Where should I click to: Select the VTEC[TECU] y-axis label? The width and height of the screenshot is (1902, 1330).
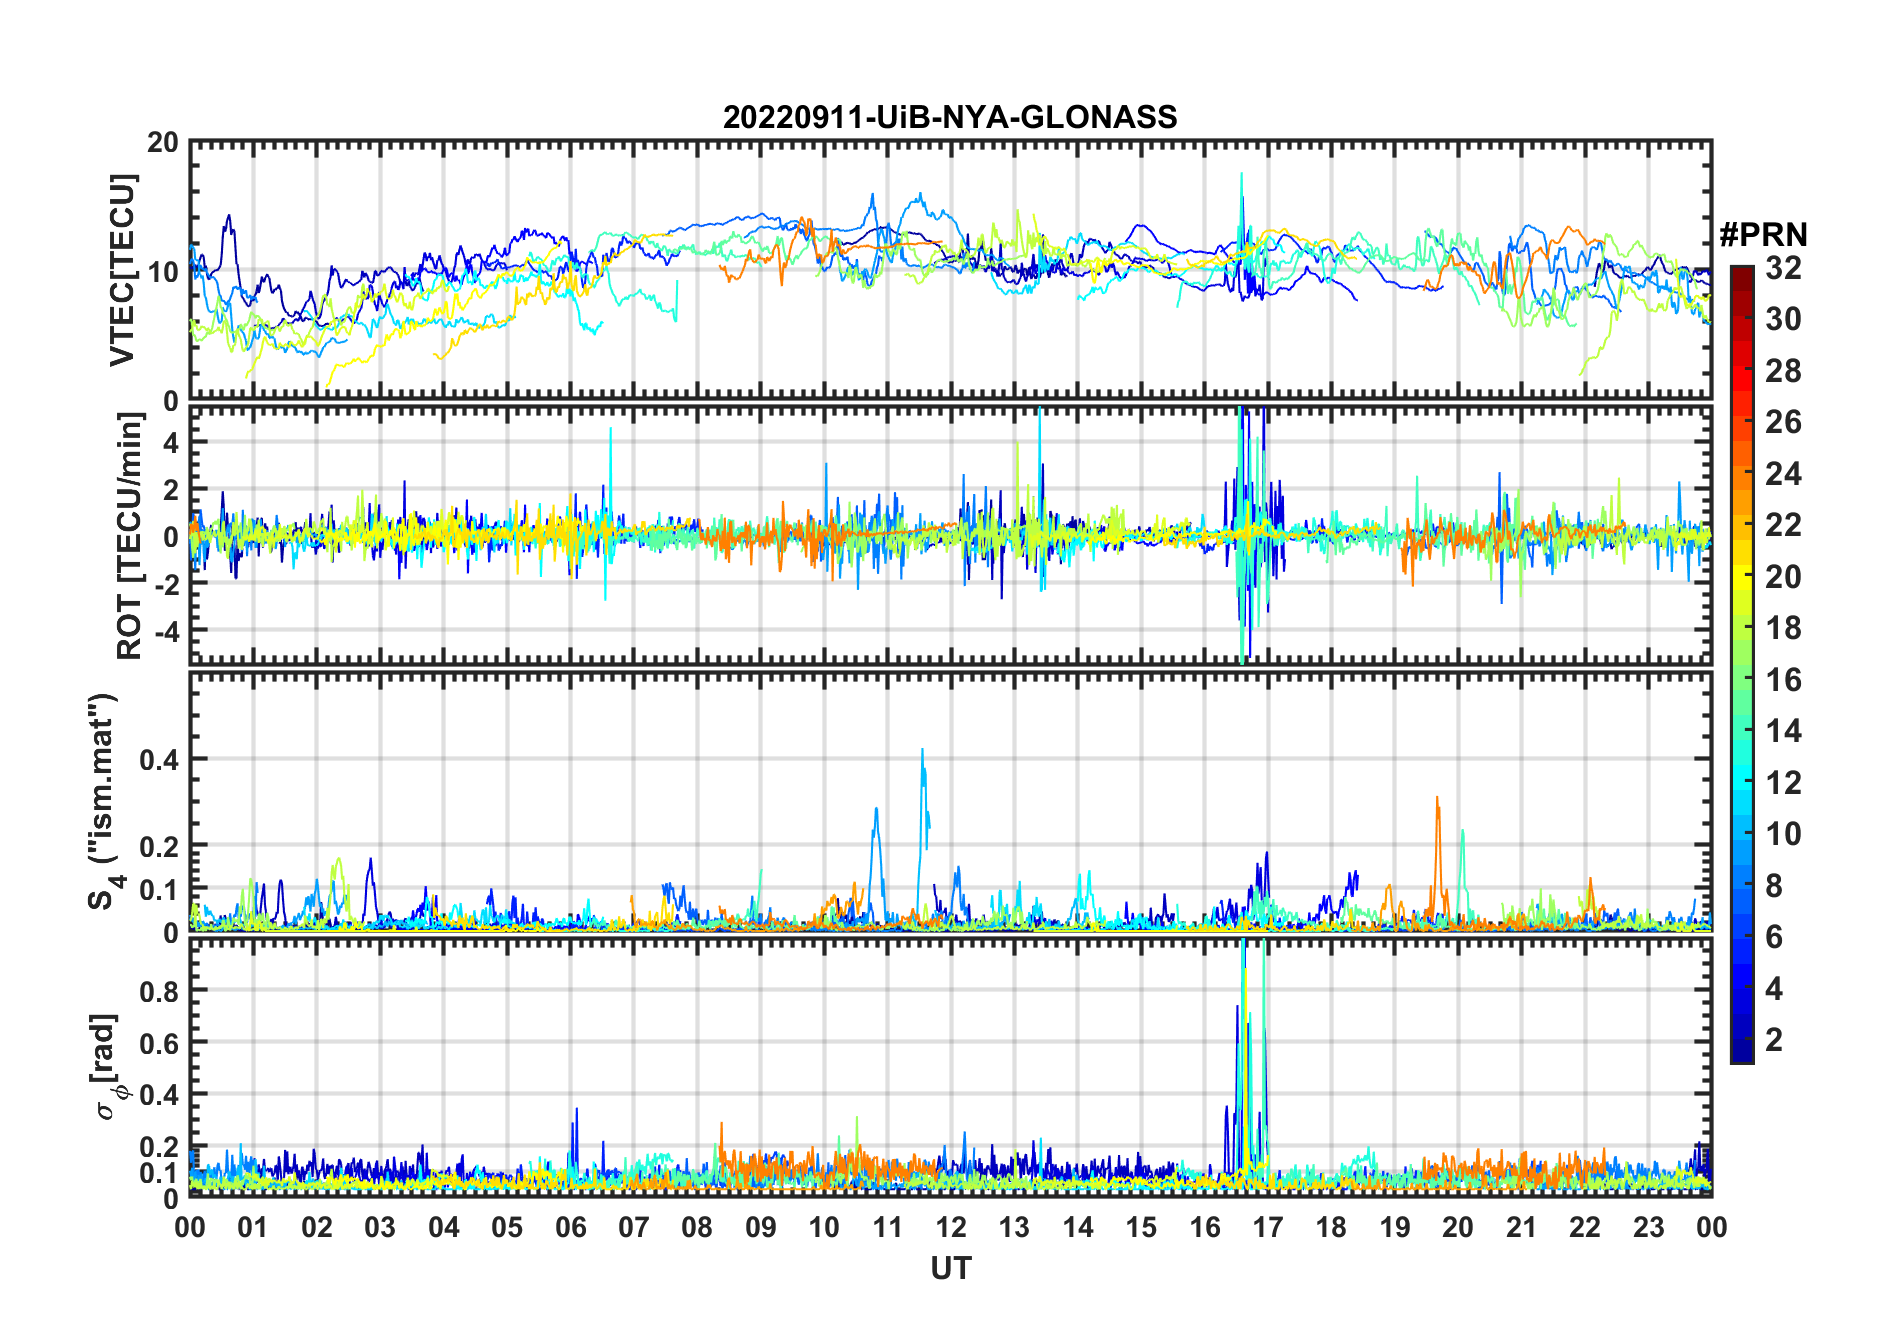[x=122, y=270]
